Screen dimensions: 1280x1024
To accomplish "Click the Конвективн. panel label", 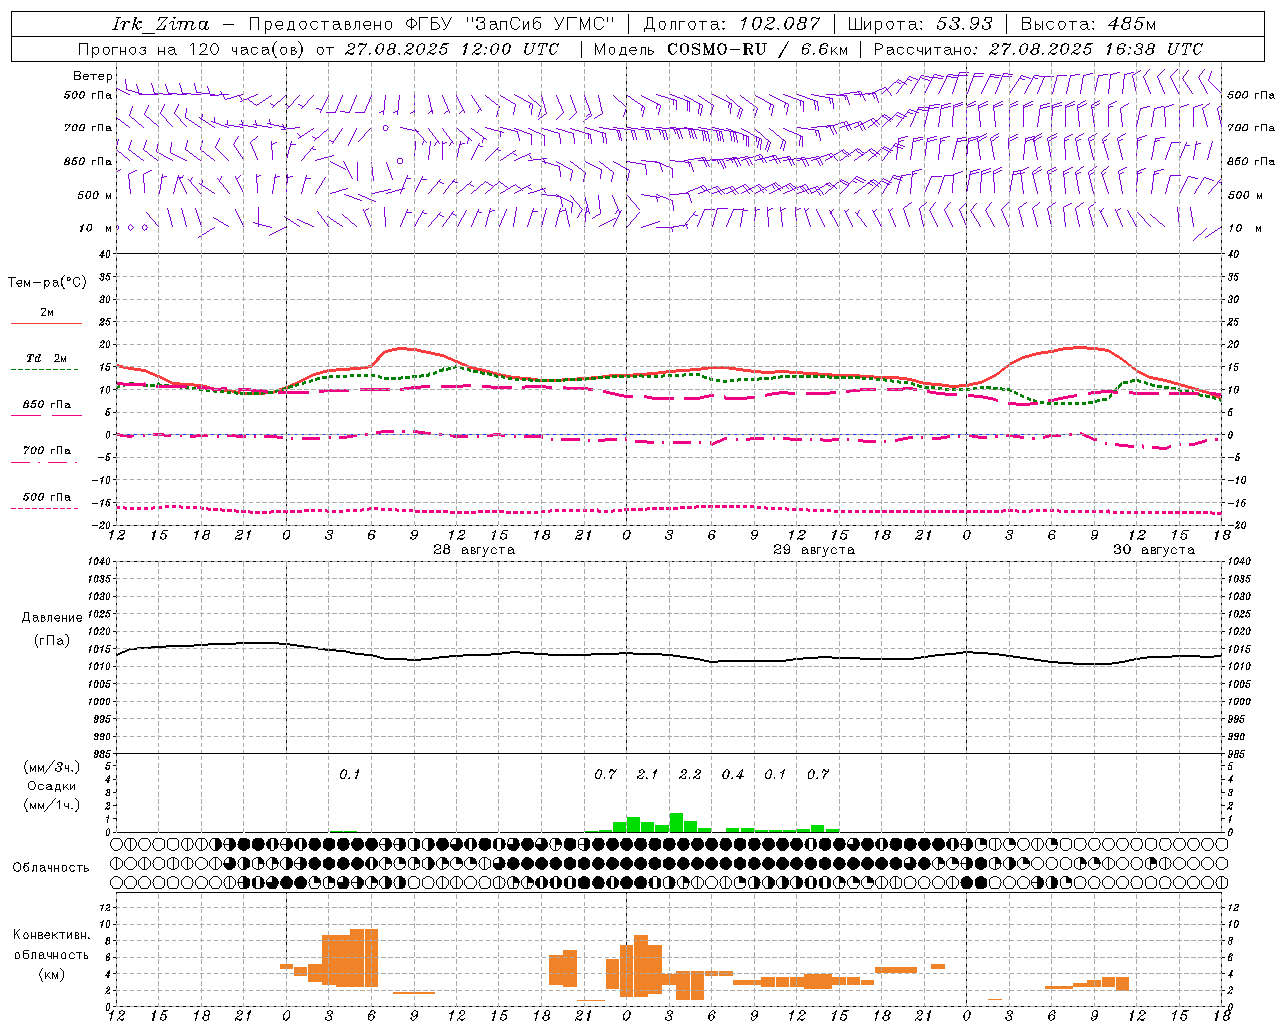I will point(52,935).
